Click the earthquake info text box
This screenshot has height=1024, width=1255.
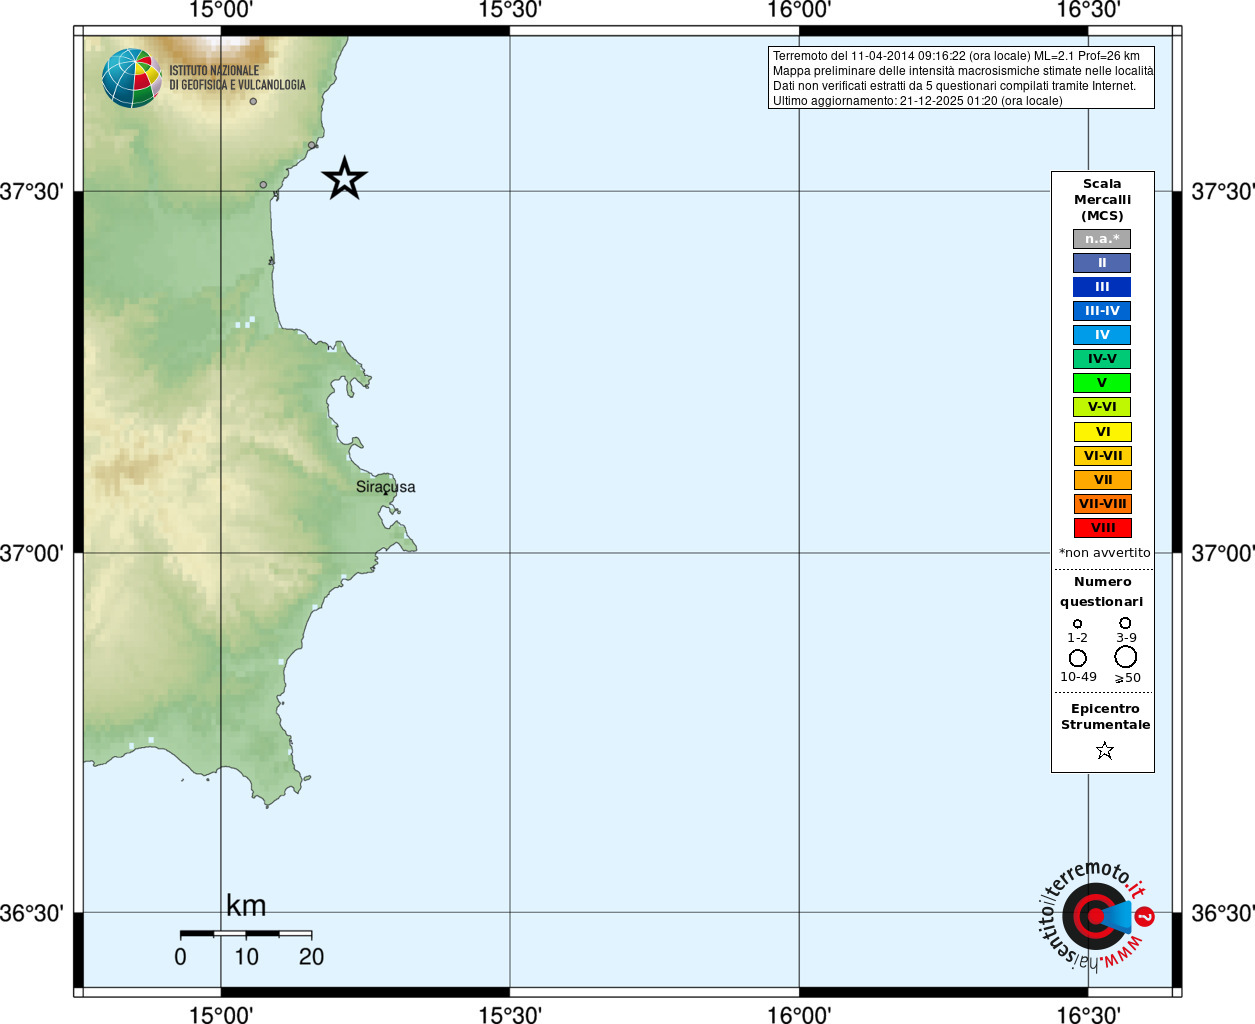pos(961,78)
